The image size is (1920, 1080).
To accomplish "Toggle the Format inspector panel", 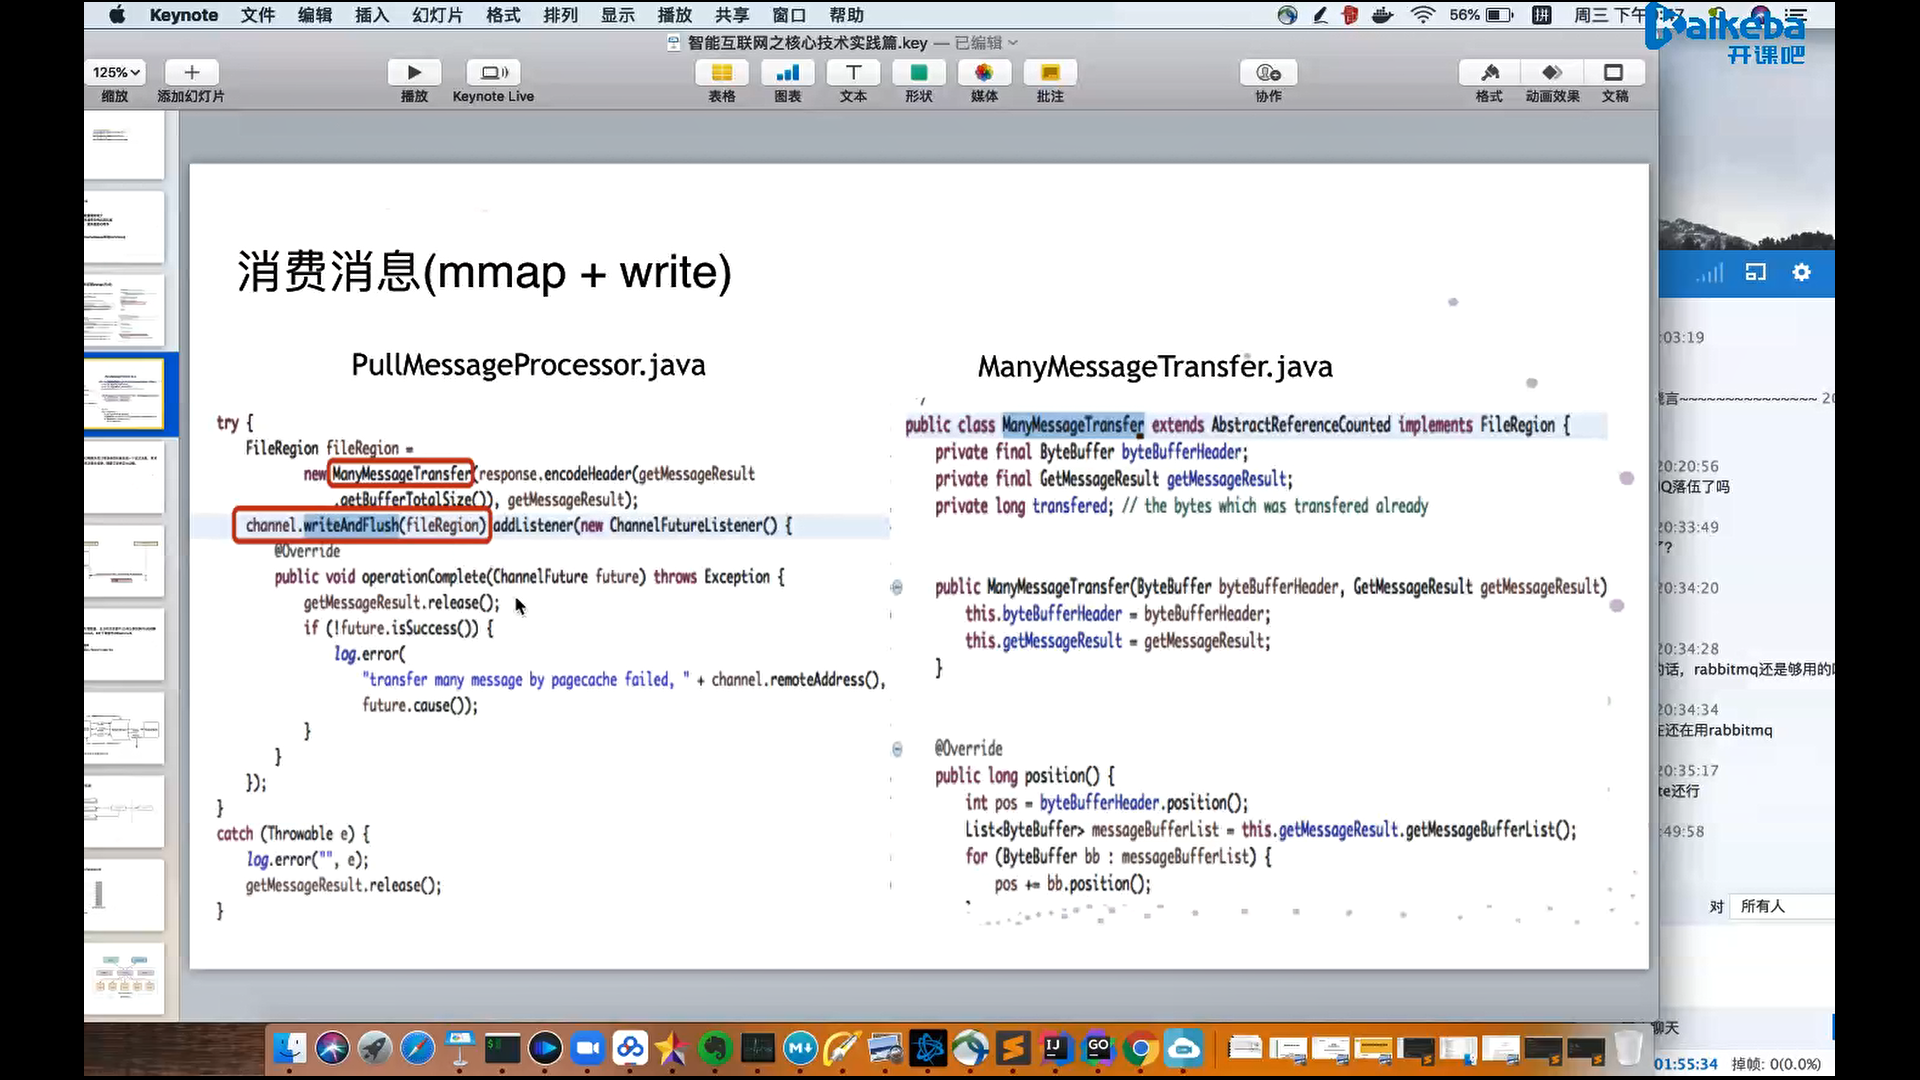I will [1489, 73].
